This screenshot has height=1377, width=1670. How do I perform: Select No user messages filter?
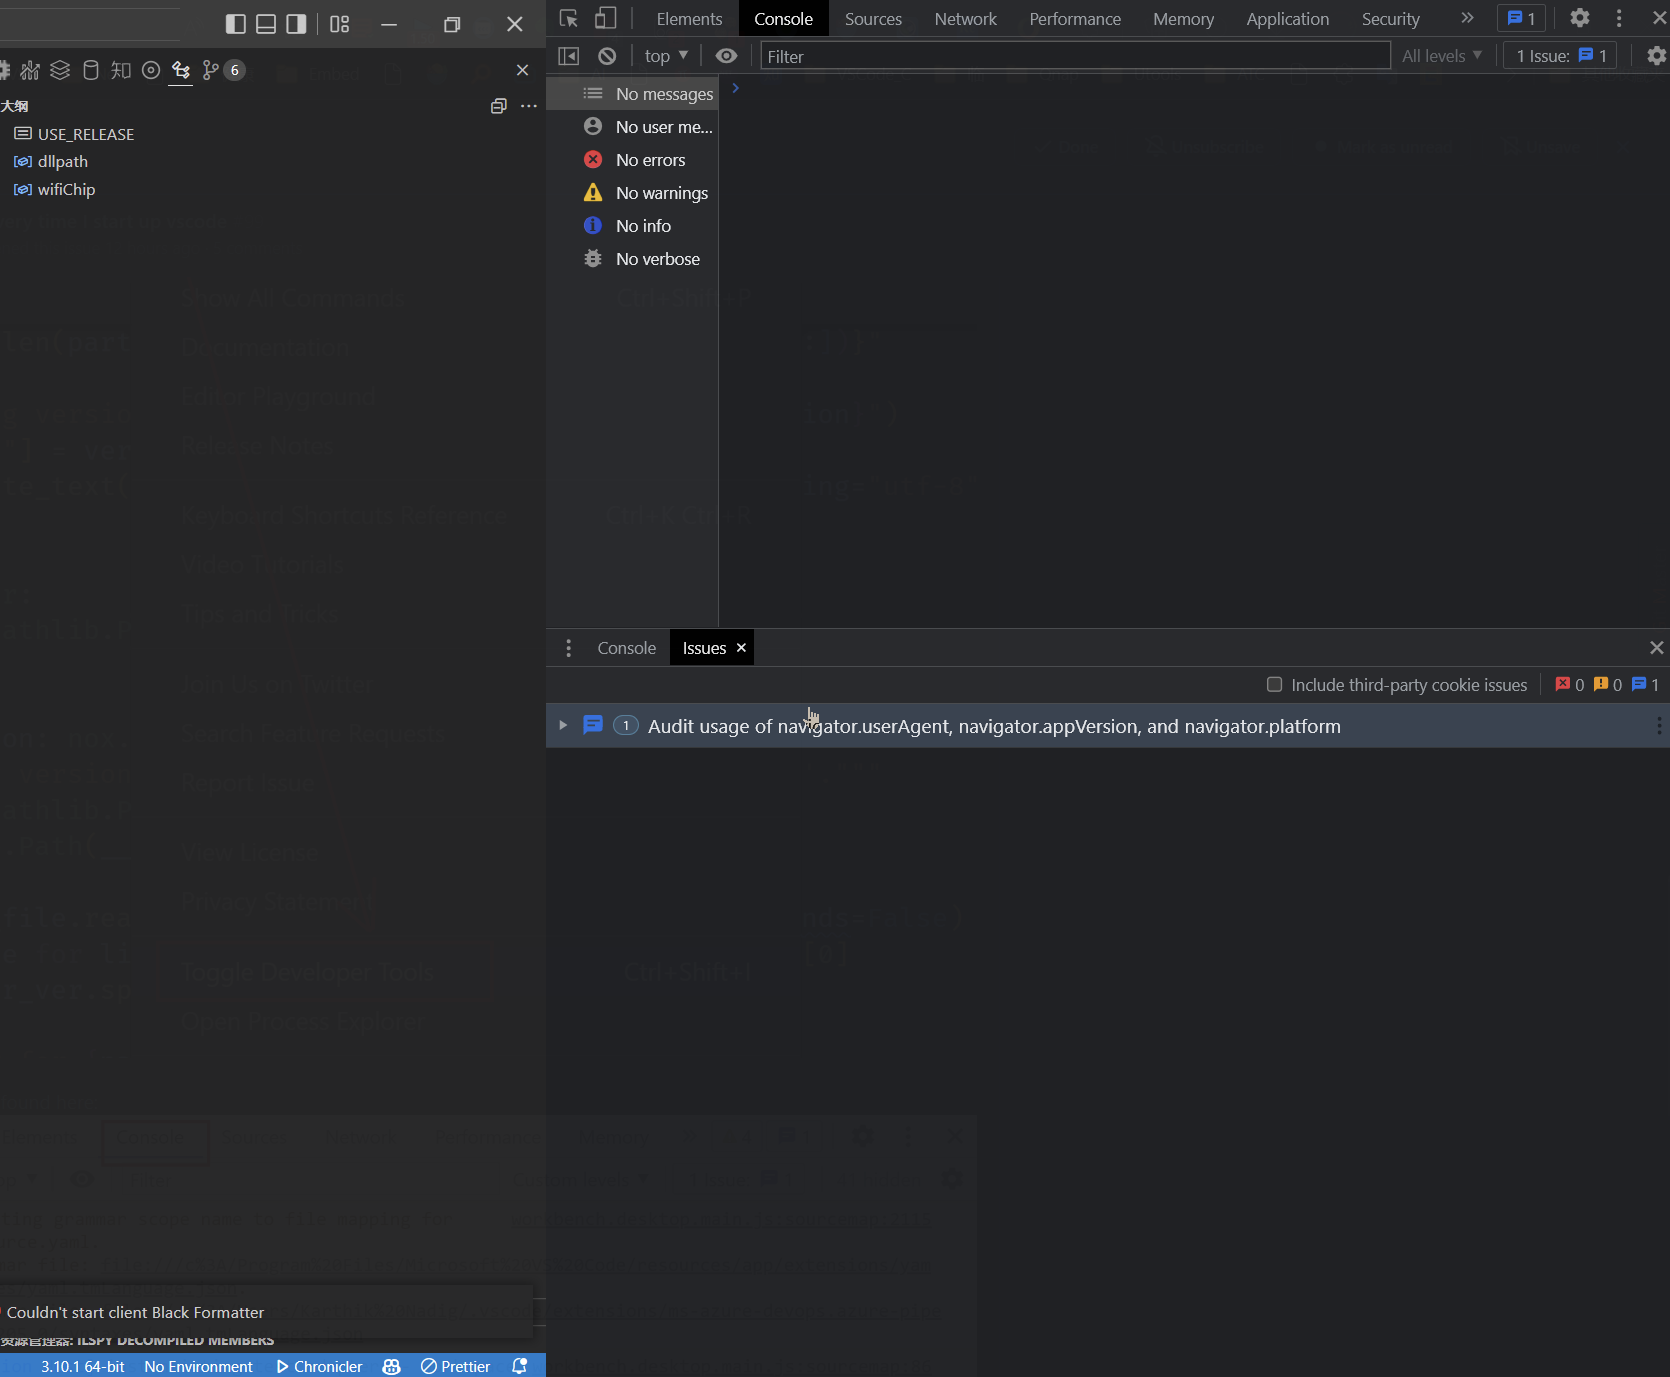click(x=632, y=127)
